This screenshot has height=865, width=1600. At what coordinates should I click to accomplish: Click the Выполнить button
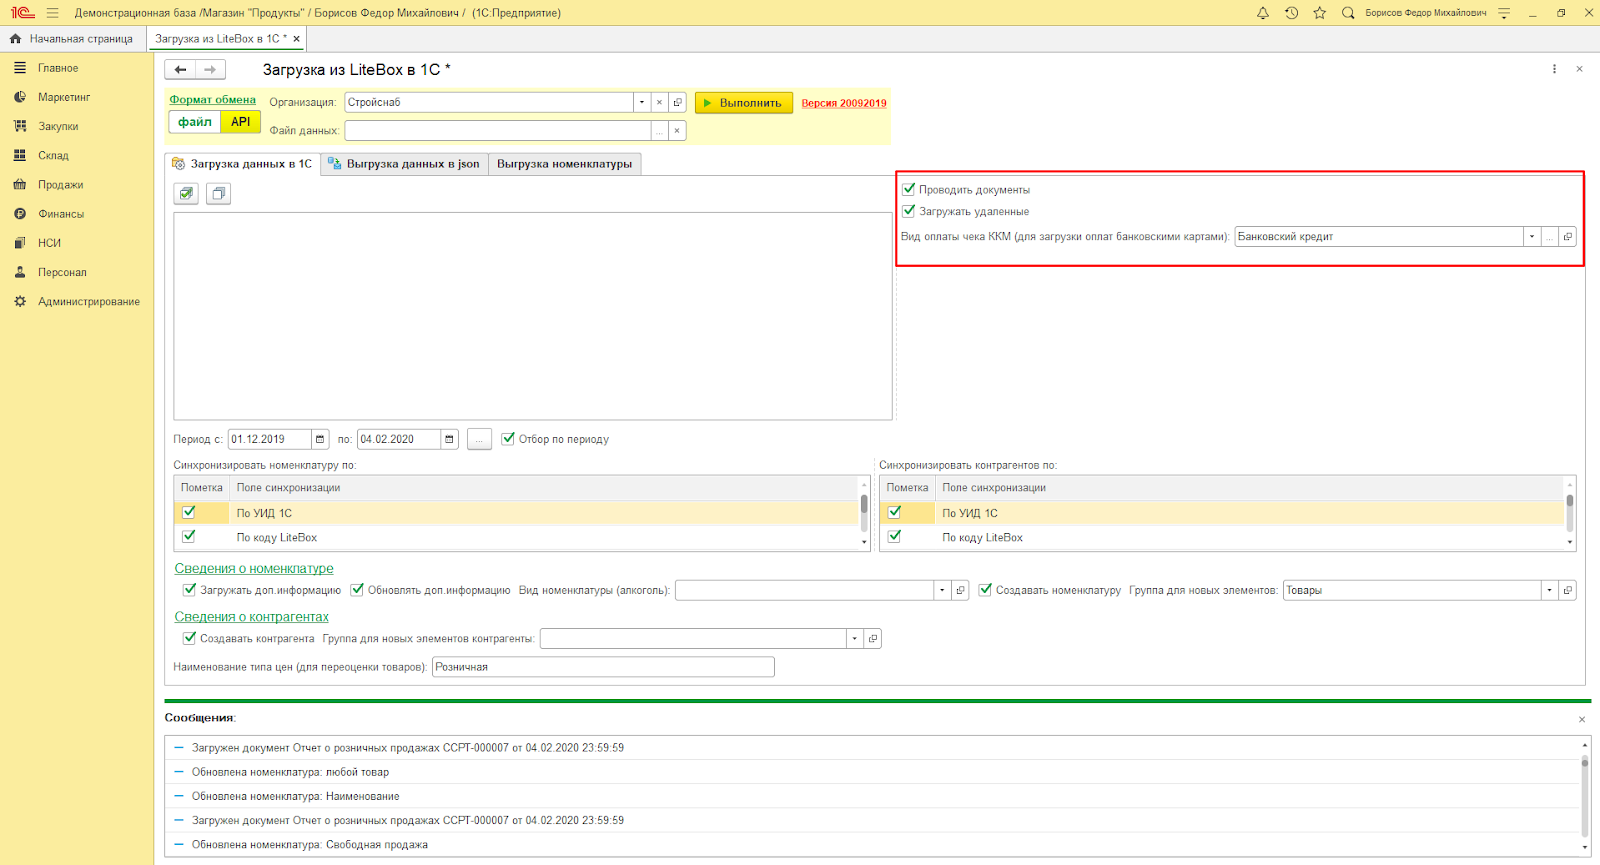point(744,103)
